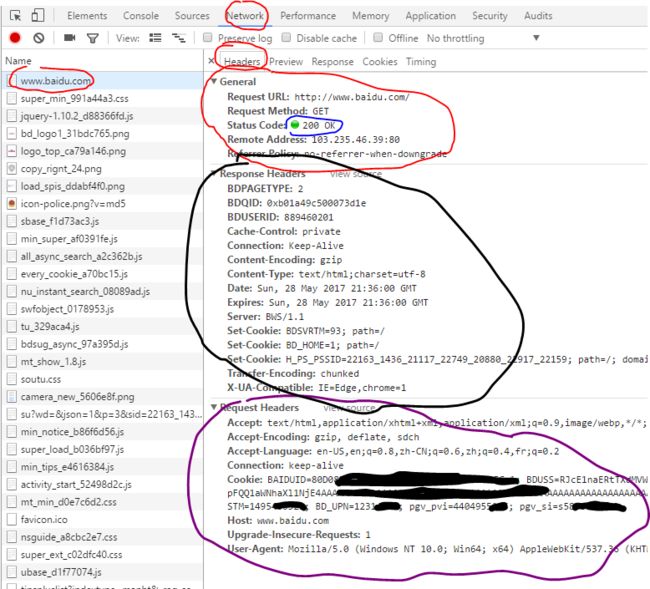Image resolution: width=650 pixels, height=589 pixels.
Task: Switch to the Application tab
Action: 431,16
